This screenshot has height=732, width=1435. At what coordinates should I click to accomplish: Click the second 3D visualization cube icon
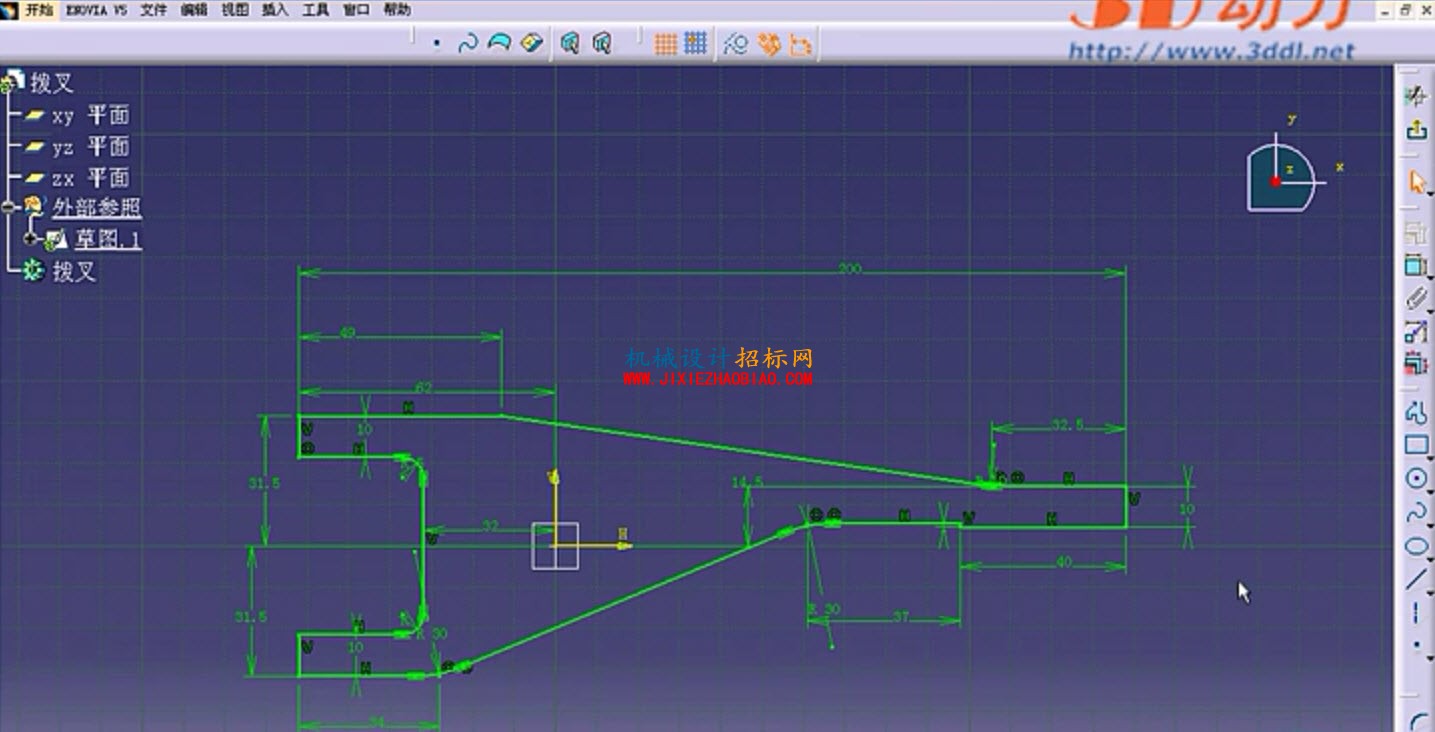tap(602, 43)
